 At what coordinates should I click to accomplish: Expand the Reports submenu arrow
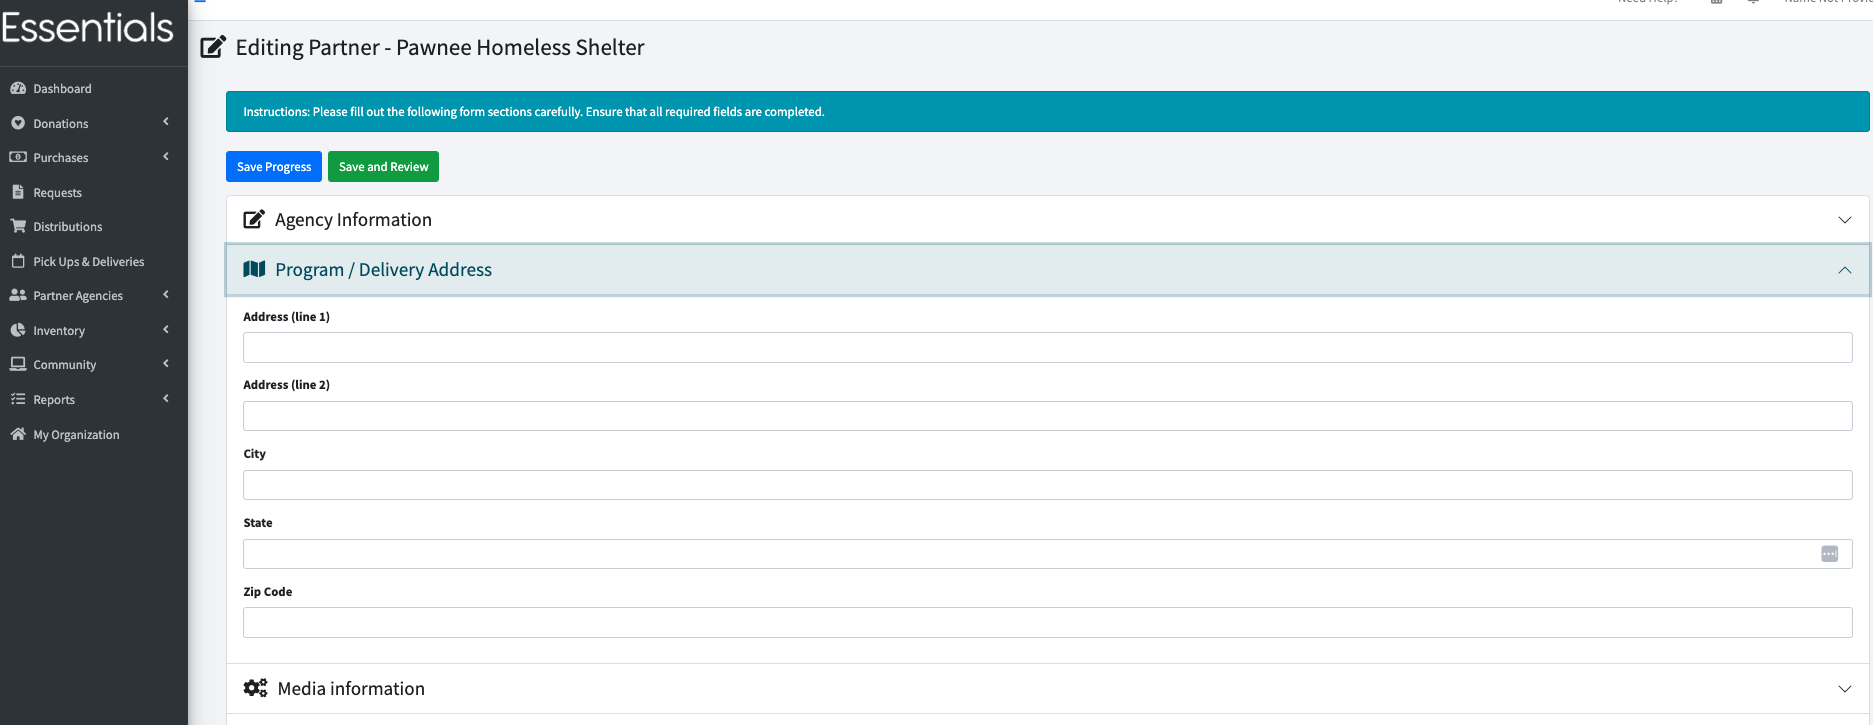[x=166, y=398]
